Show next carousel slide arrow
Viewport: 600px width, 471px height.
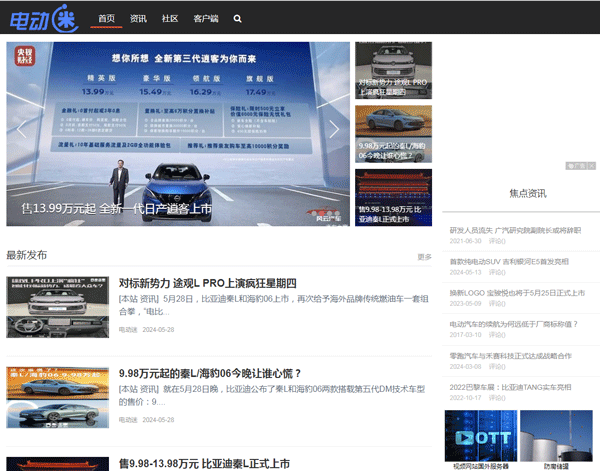(x=334, y=129)
